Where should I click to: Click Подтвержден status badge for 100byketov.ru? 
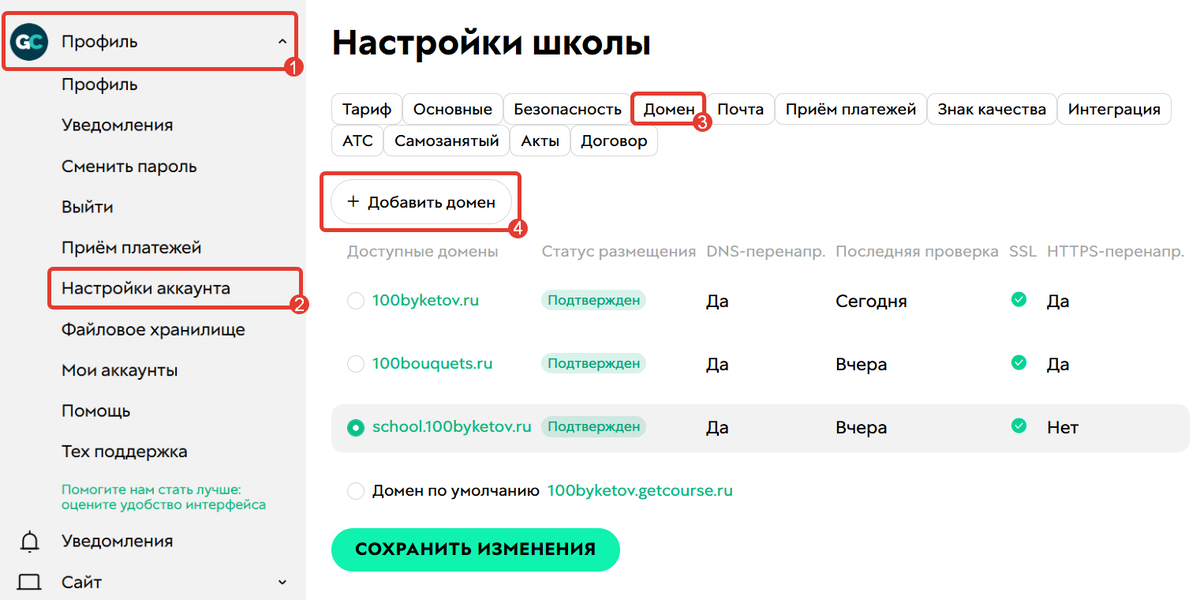click(x=594, y=300)
